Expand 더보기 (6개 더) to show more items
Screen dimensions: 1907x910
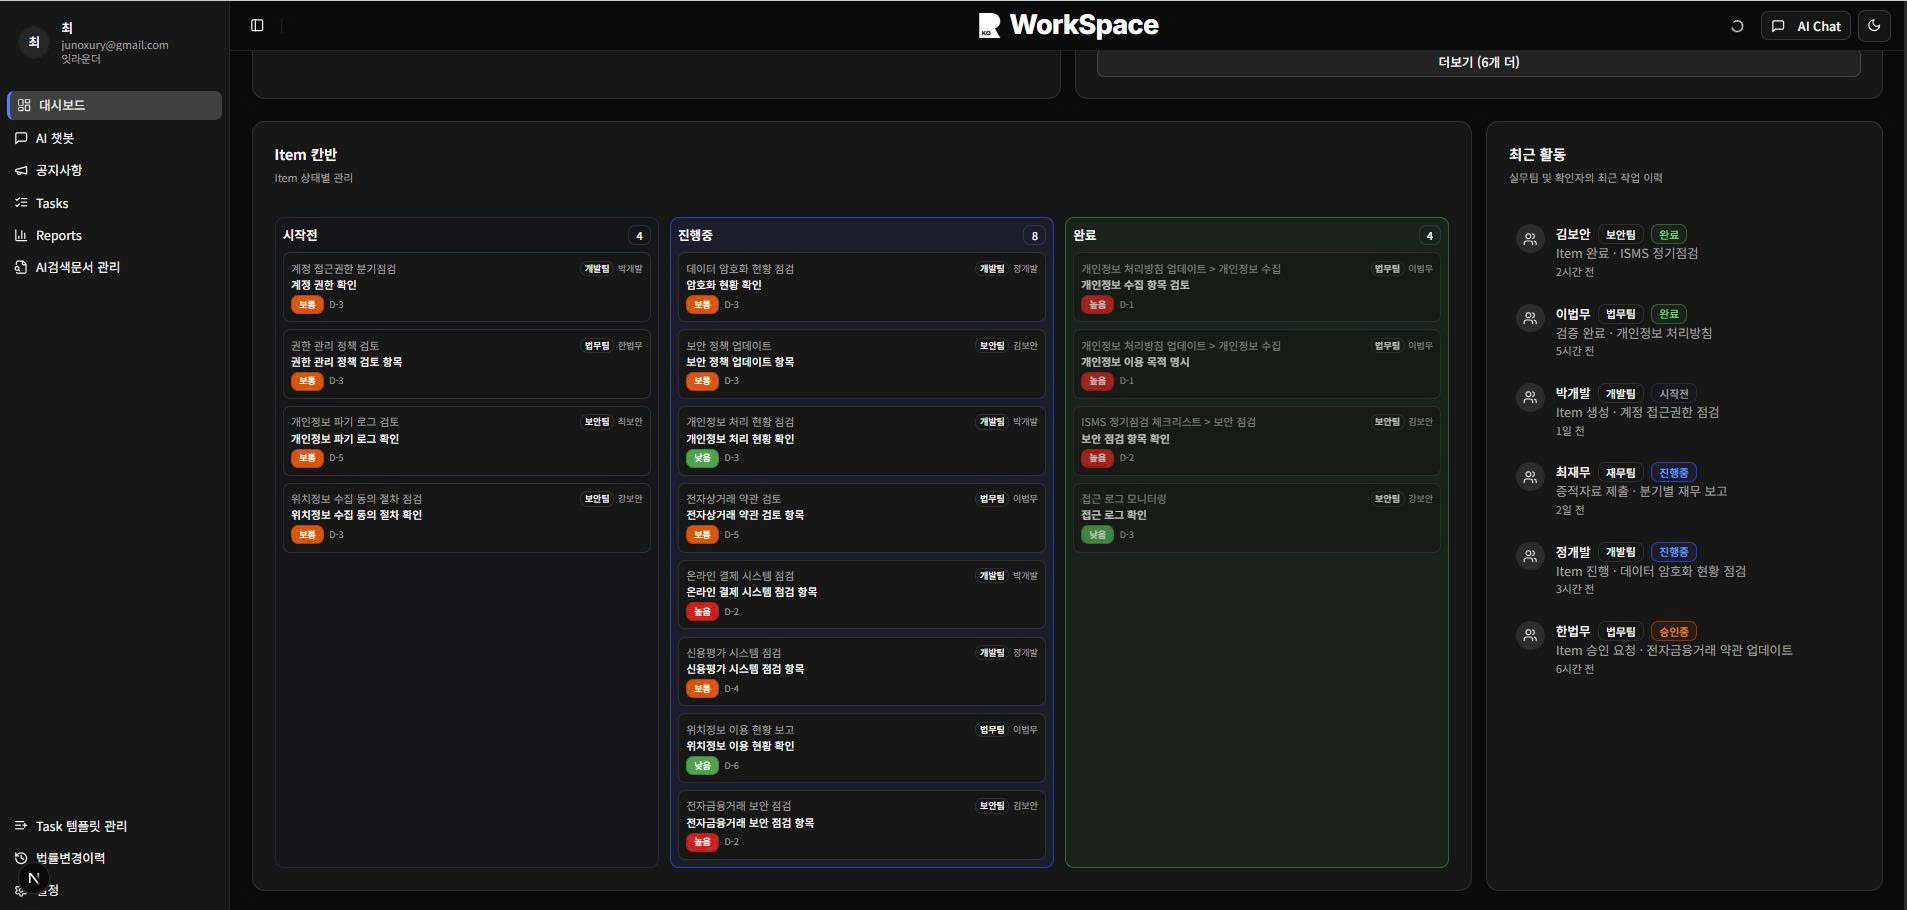pyautogui.click(x=1477, y=61)
